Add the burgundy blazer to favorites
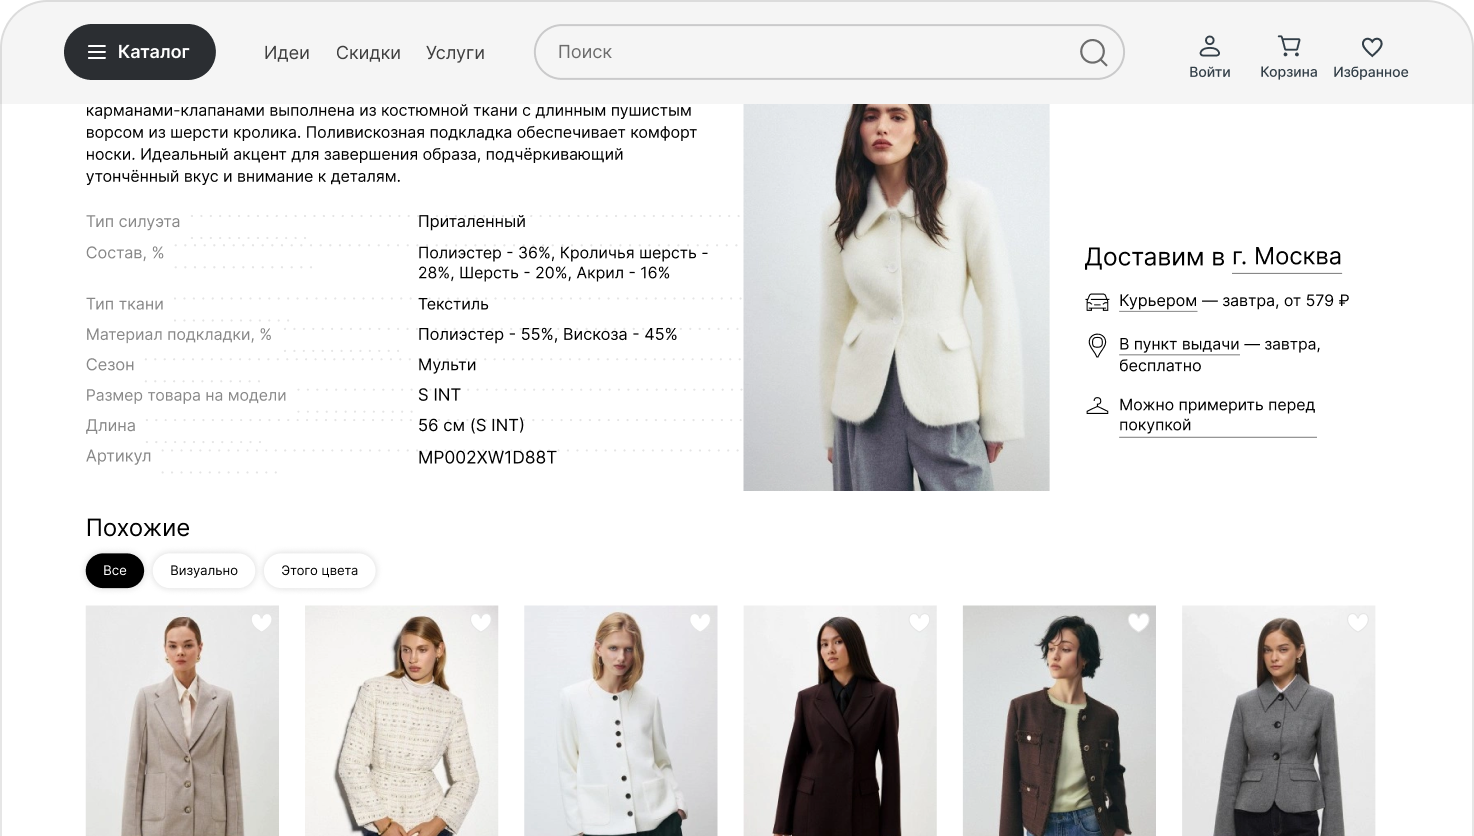This screenshot has width=1474, height=836. [919, 623]
